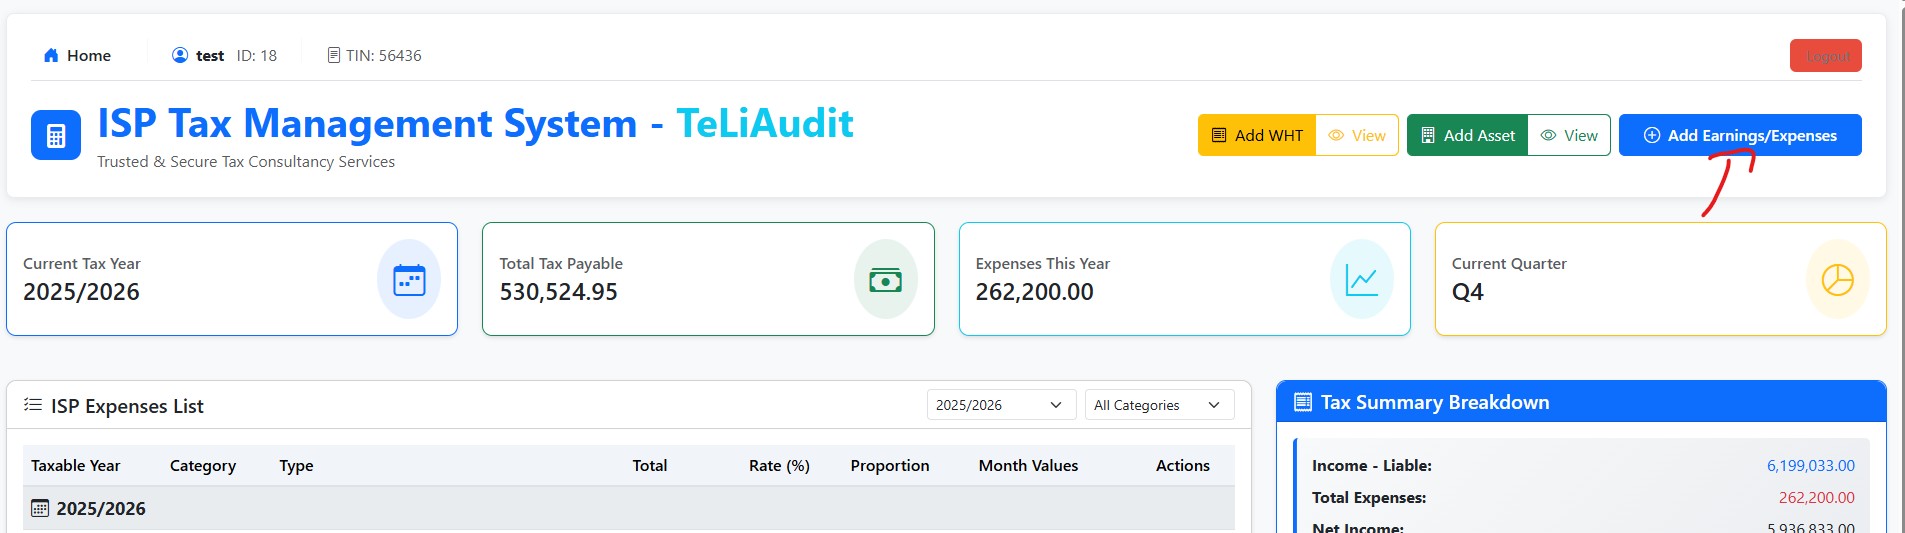Go to the Home menu item
Screen dimensions: 1905x533
point(77,56)
